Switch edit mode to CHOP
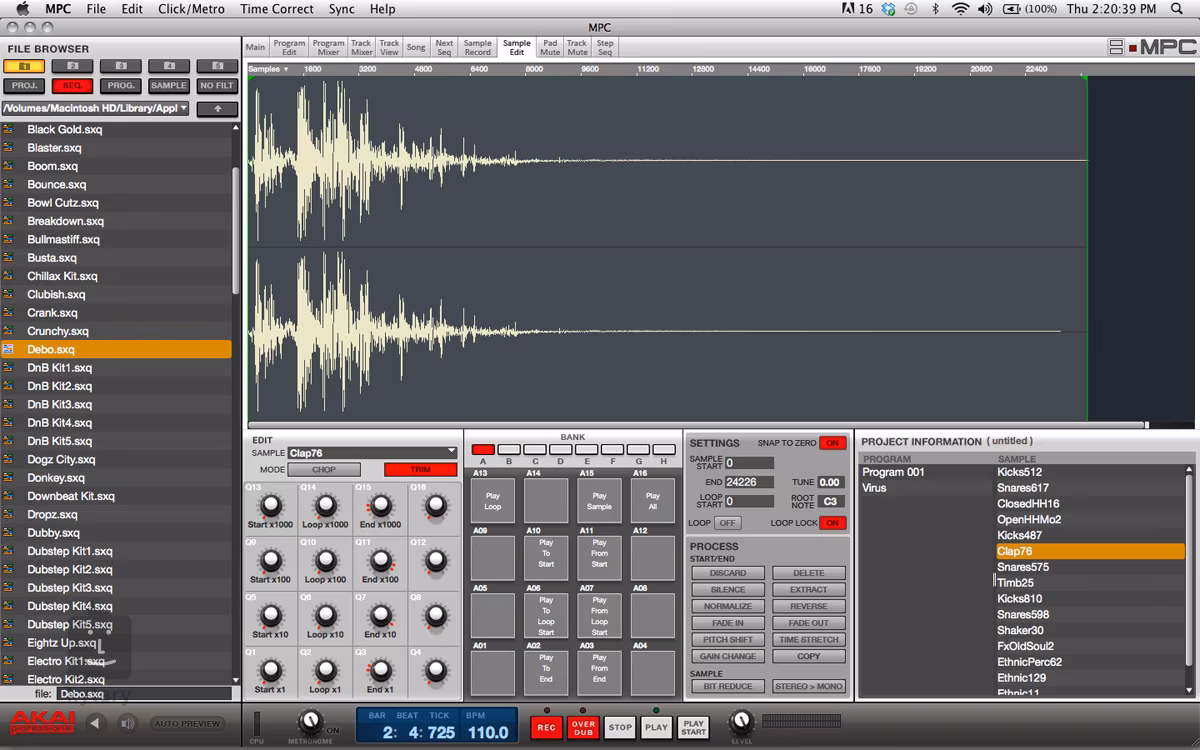Viewport: 1200px width, 750px height. click(x=324, y=469)
